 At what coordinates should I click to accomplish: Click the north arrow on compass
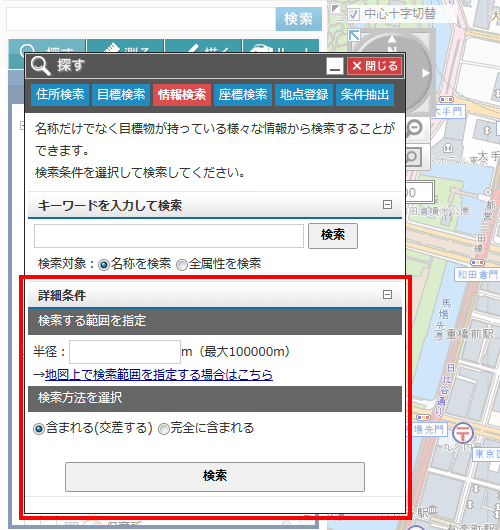tap(392, 40)
